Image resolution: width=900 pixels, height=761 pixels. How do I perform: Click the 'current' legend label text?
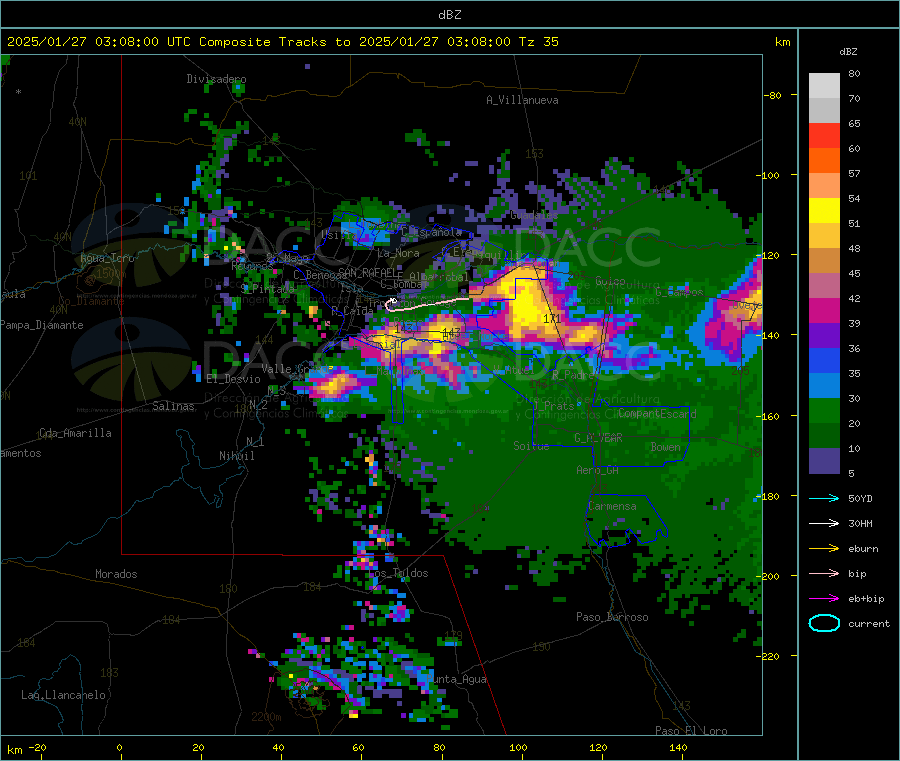tap(869, 623)
